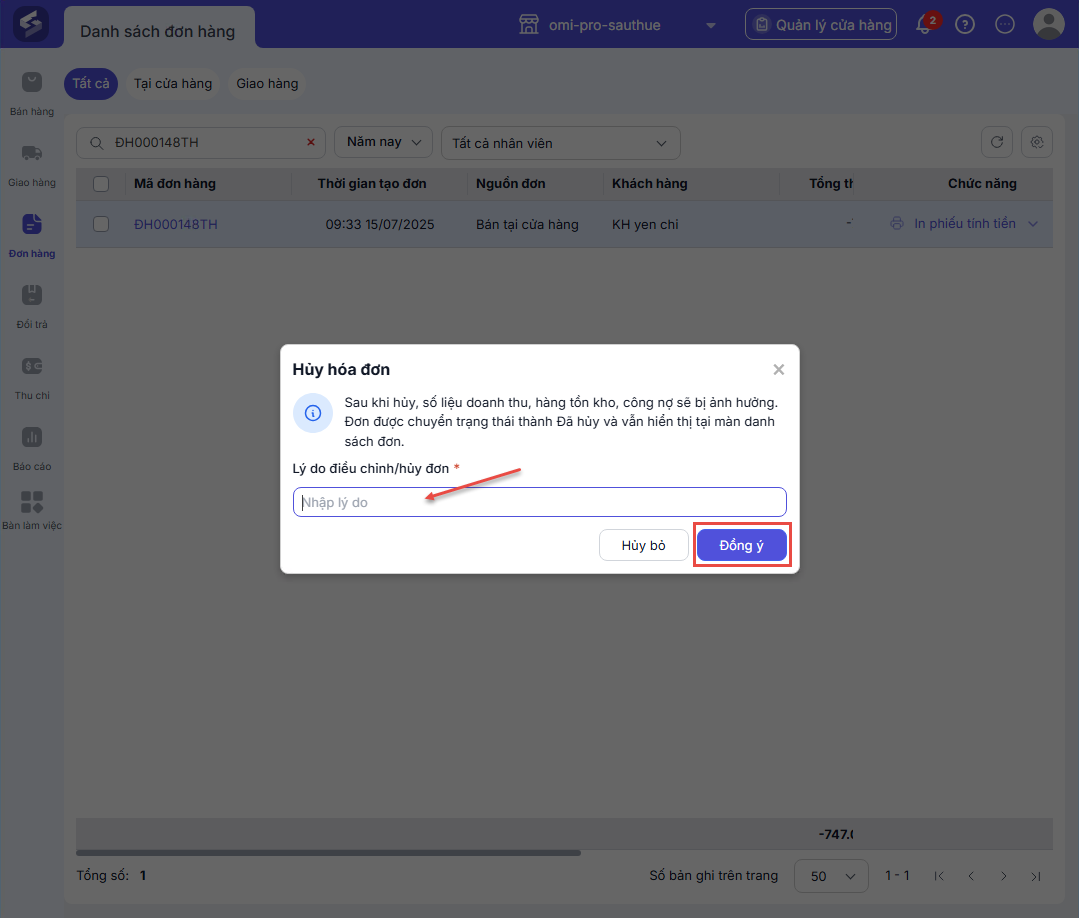Click the app logo icon
The height and width of the screenshot is (918, 1079).
point(31,24)
